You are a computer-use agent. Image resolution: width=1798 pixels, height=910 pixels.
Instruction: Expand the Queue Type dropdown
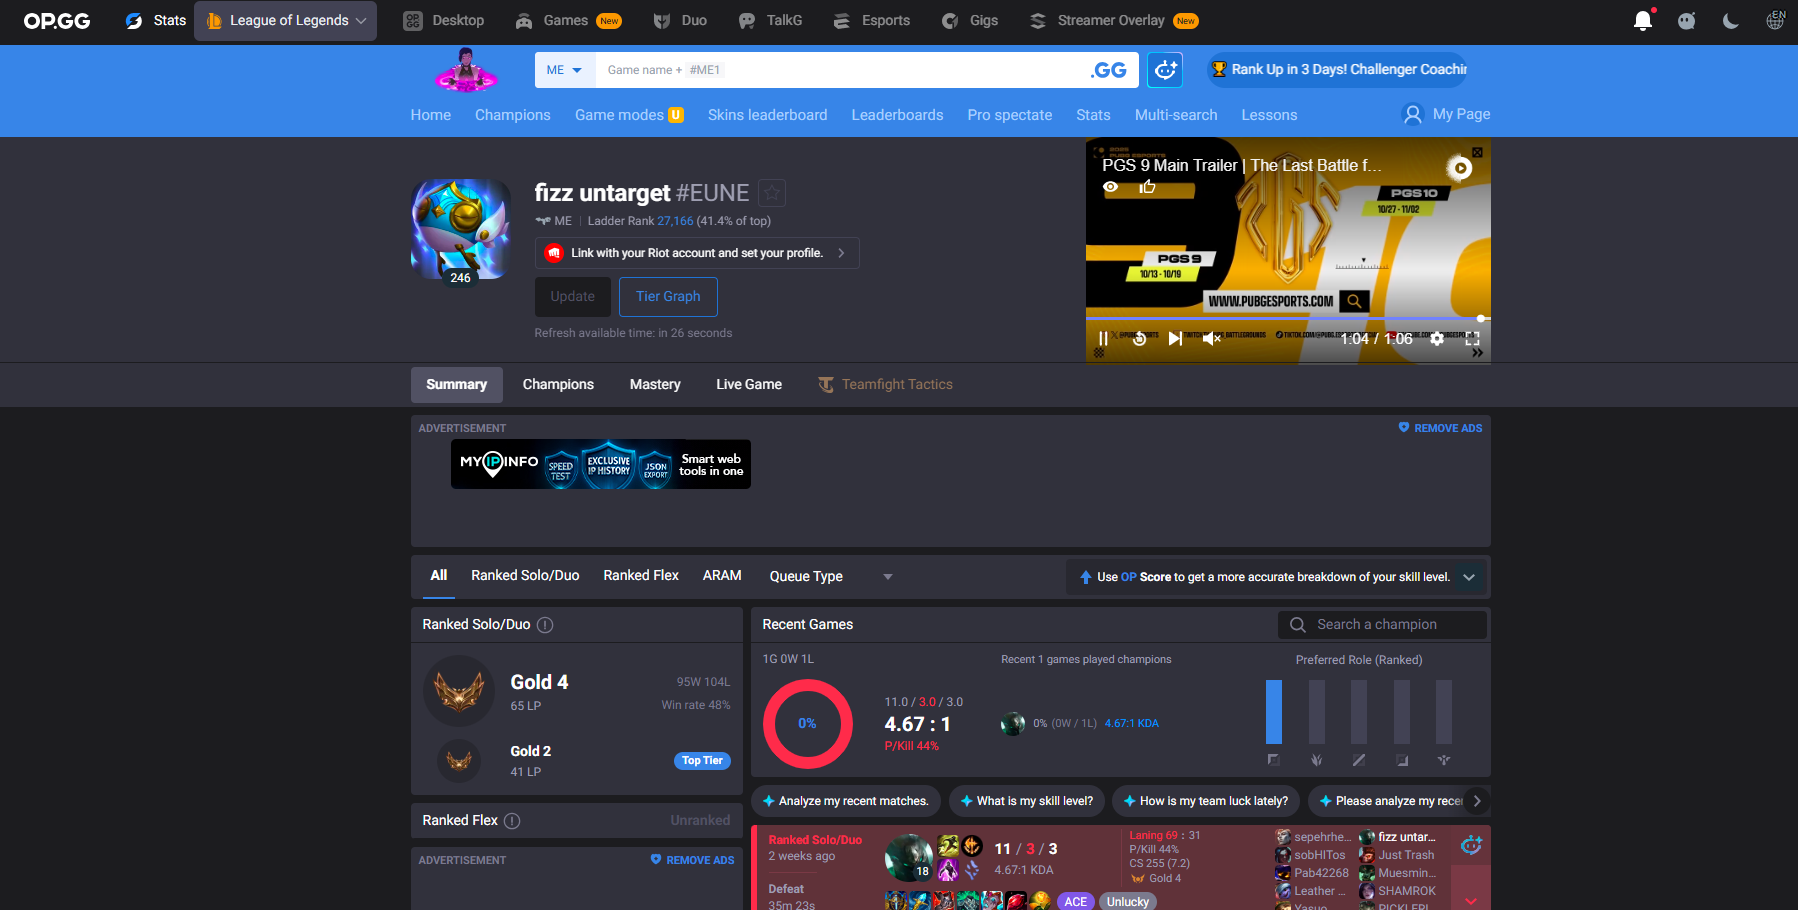click(x=887, y=576)
